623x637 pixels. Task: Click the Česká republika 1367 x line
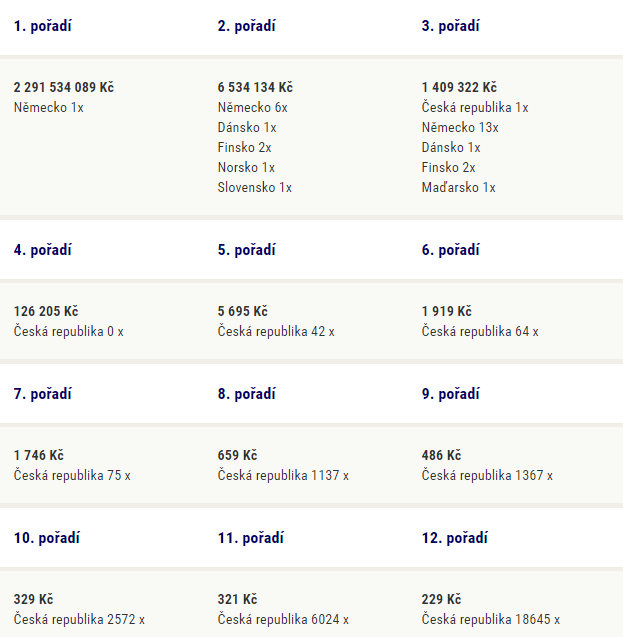[487, 475]
